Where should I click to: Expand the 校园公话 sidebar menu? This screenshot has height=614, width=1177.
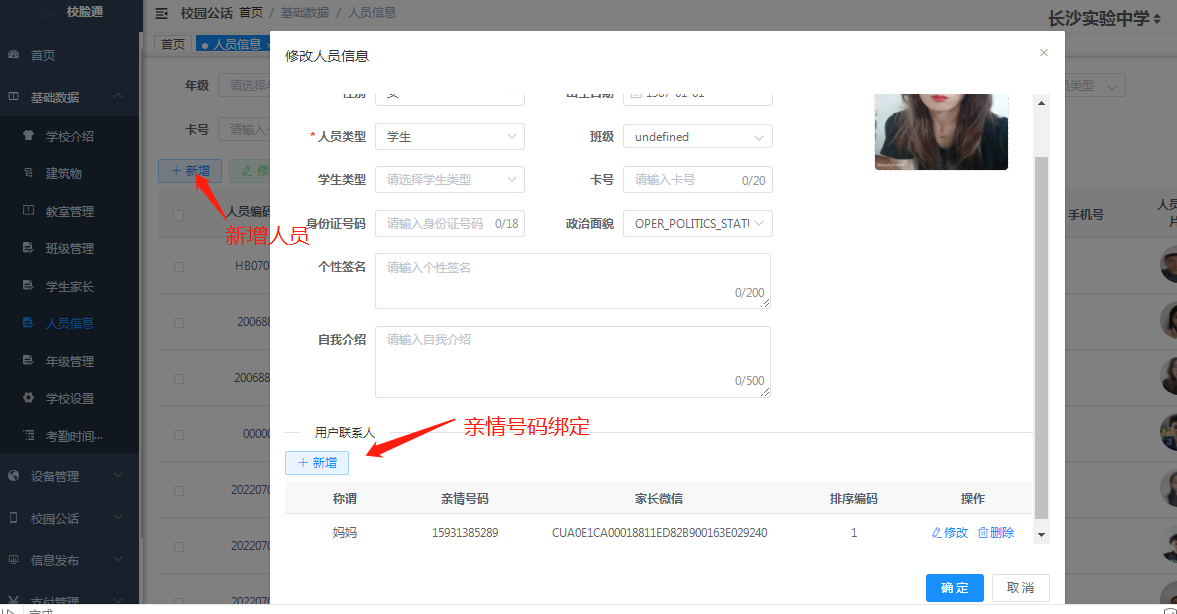pos(69,518)
